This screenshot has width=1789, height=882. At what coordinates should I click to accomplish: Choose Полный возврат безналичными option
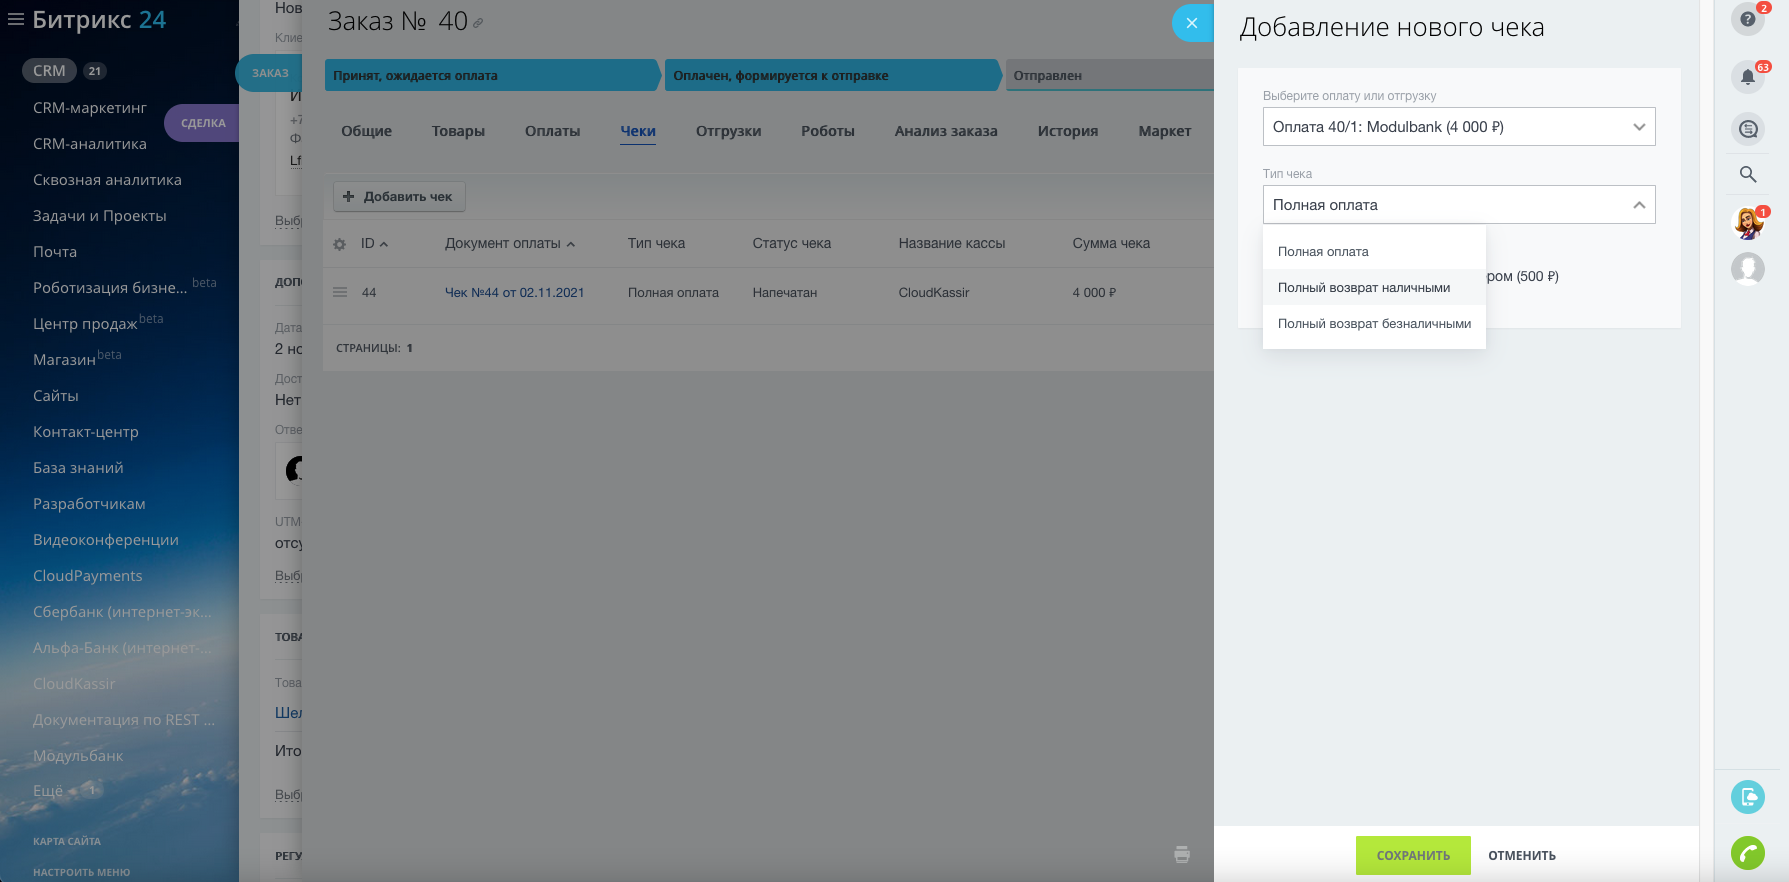pyautogui.click(x=1374, y=324)
